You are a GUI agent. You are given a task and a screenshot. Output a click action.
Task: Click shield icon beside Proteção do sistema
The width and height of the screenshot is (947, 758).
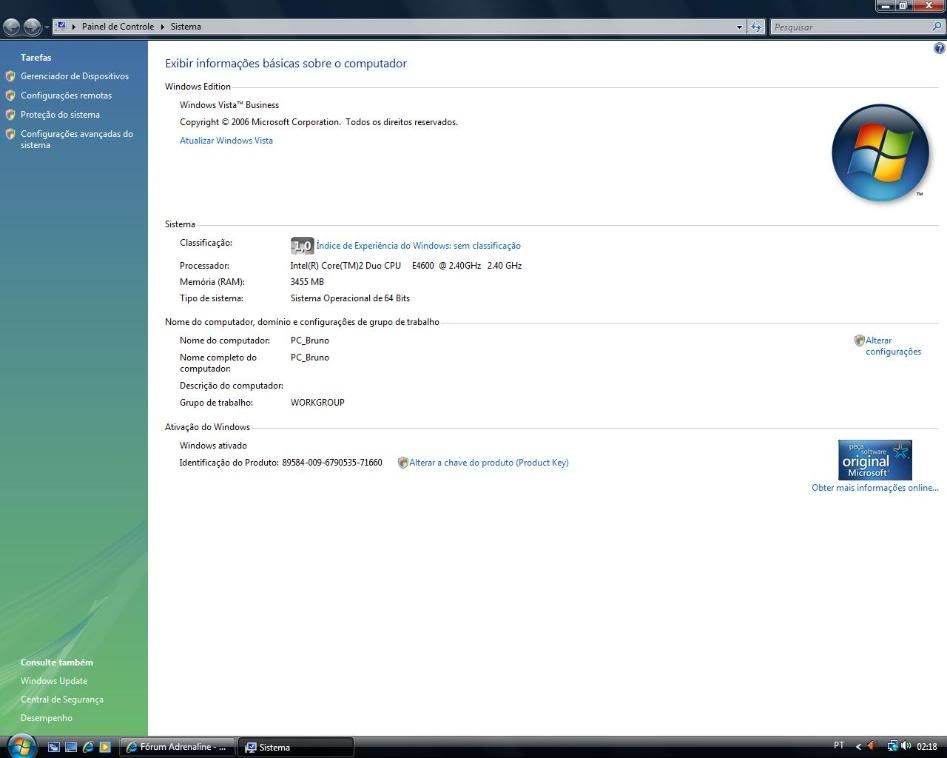[10, 115]
